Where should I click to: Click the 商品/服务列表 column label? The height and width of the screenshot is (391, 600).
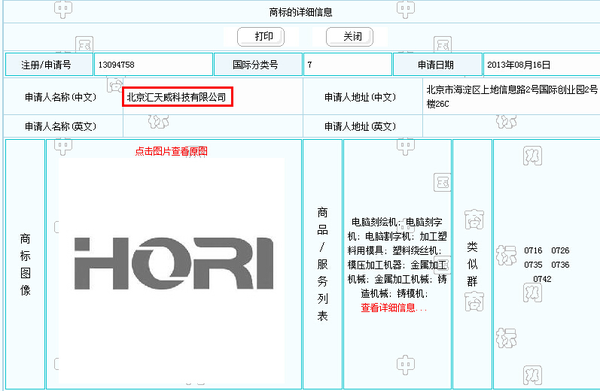tap(322, 264)
